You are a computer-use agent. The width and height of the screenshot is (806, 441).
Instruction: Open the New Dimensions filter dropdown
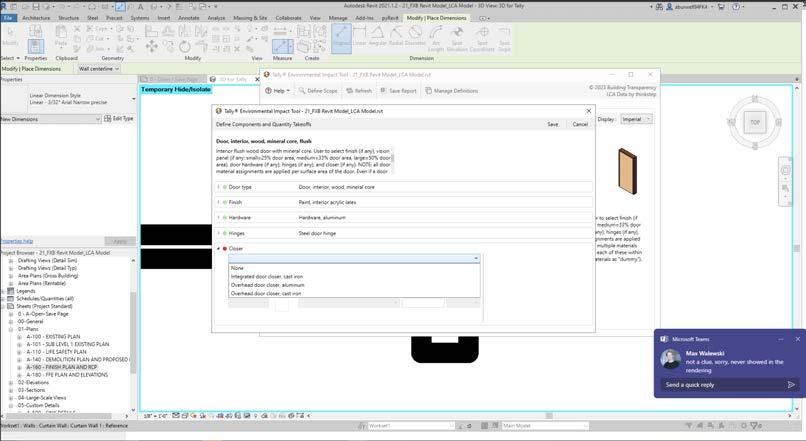click(50, 119)
